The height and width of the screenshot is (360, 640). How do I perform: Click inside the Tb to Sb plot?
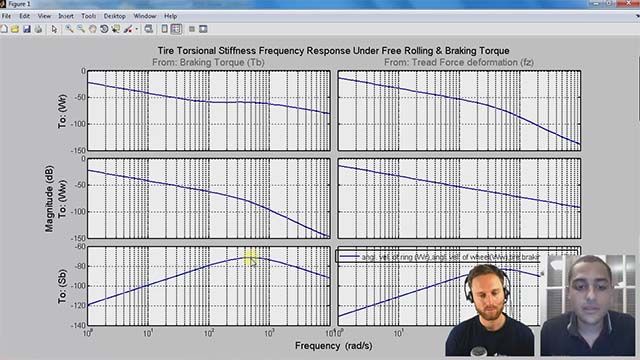click(209, 286)
